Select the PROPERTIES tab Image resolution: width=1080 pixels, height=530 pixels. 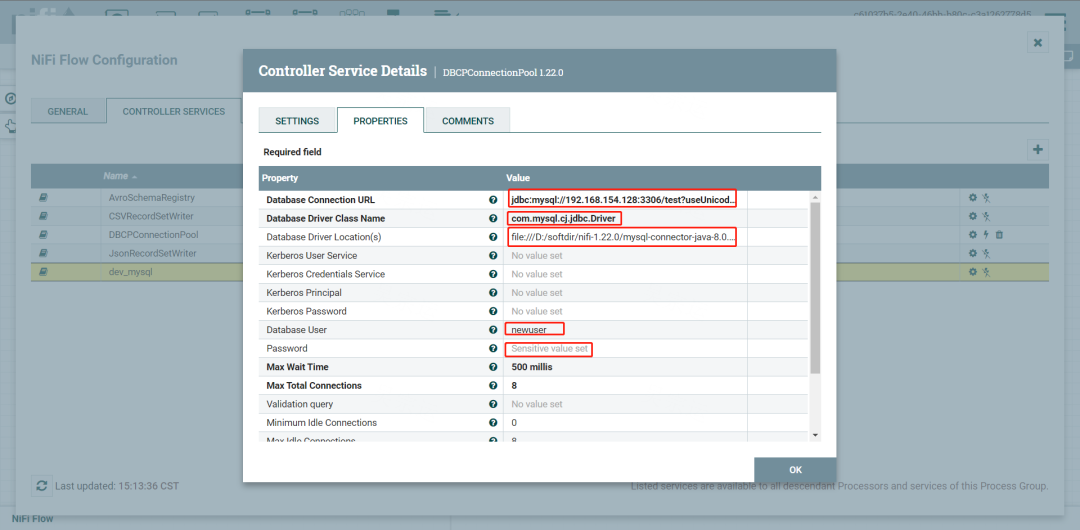(x=380, y=121)
